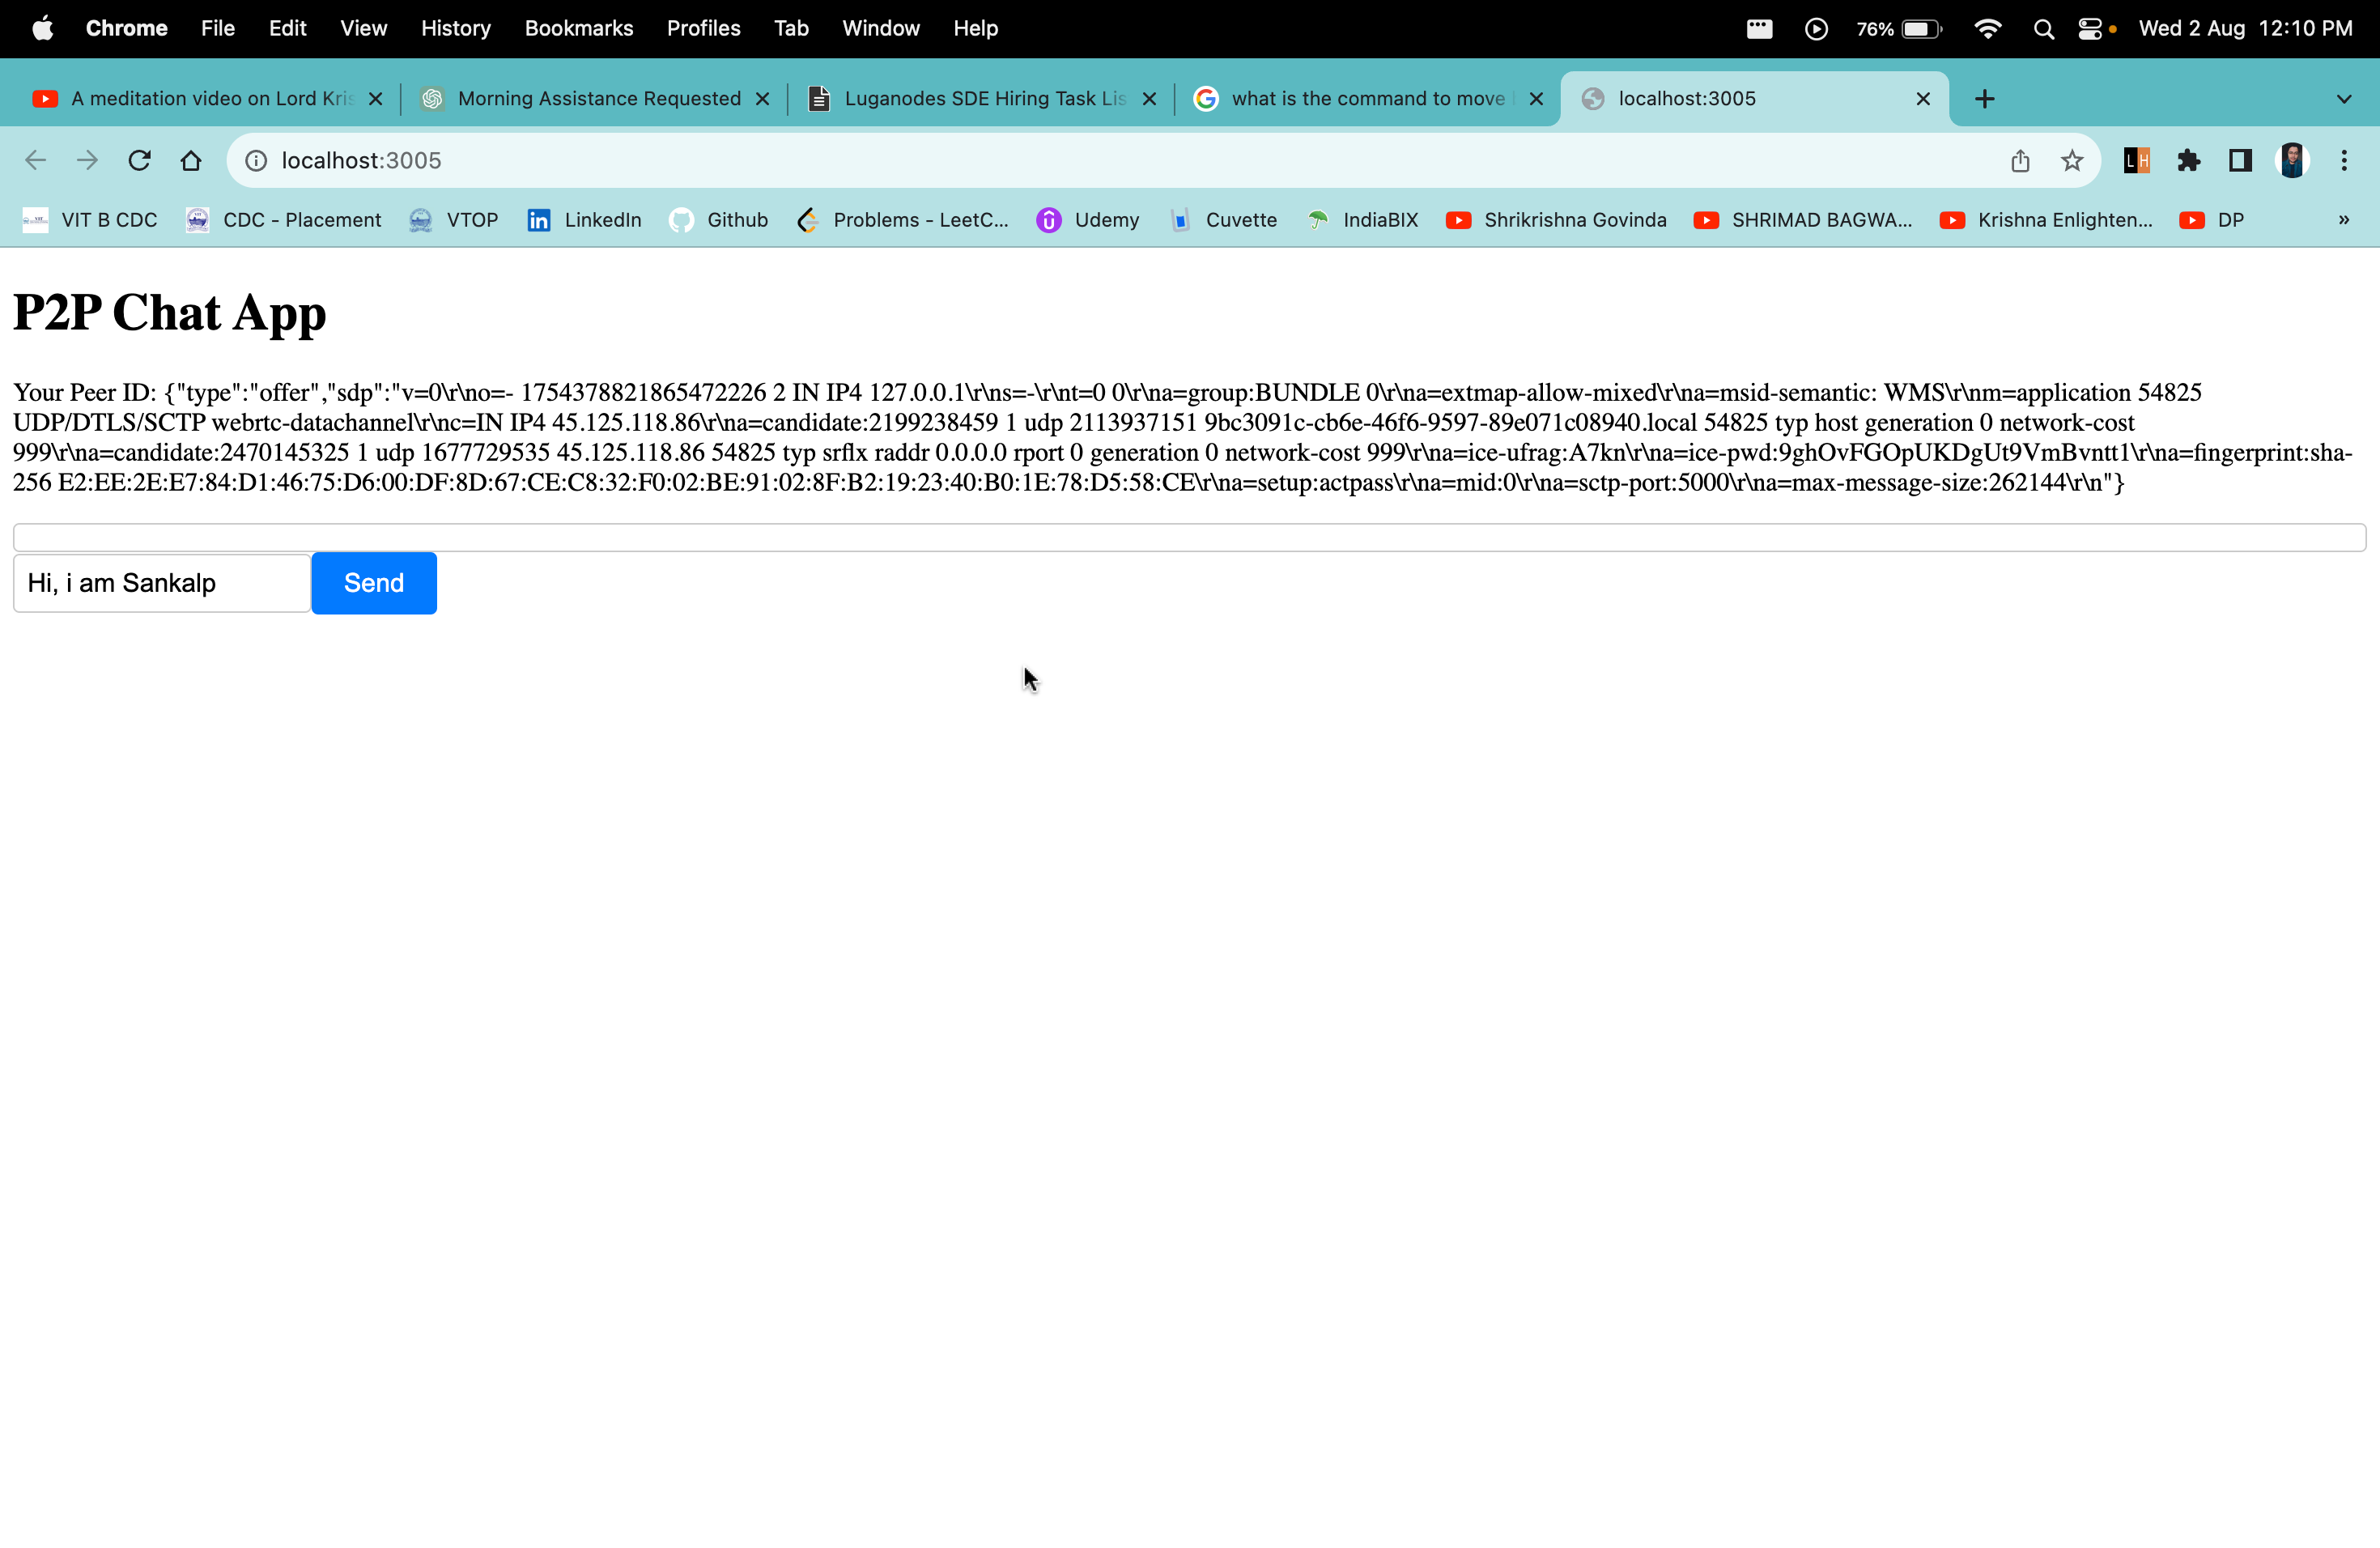Expand the tab search chevron
The height and width of the screenshot is (1548, 2380).
tap(2344, 99)
